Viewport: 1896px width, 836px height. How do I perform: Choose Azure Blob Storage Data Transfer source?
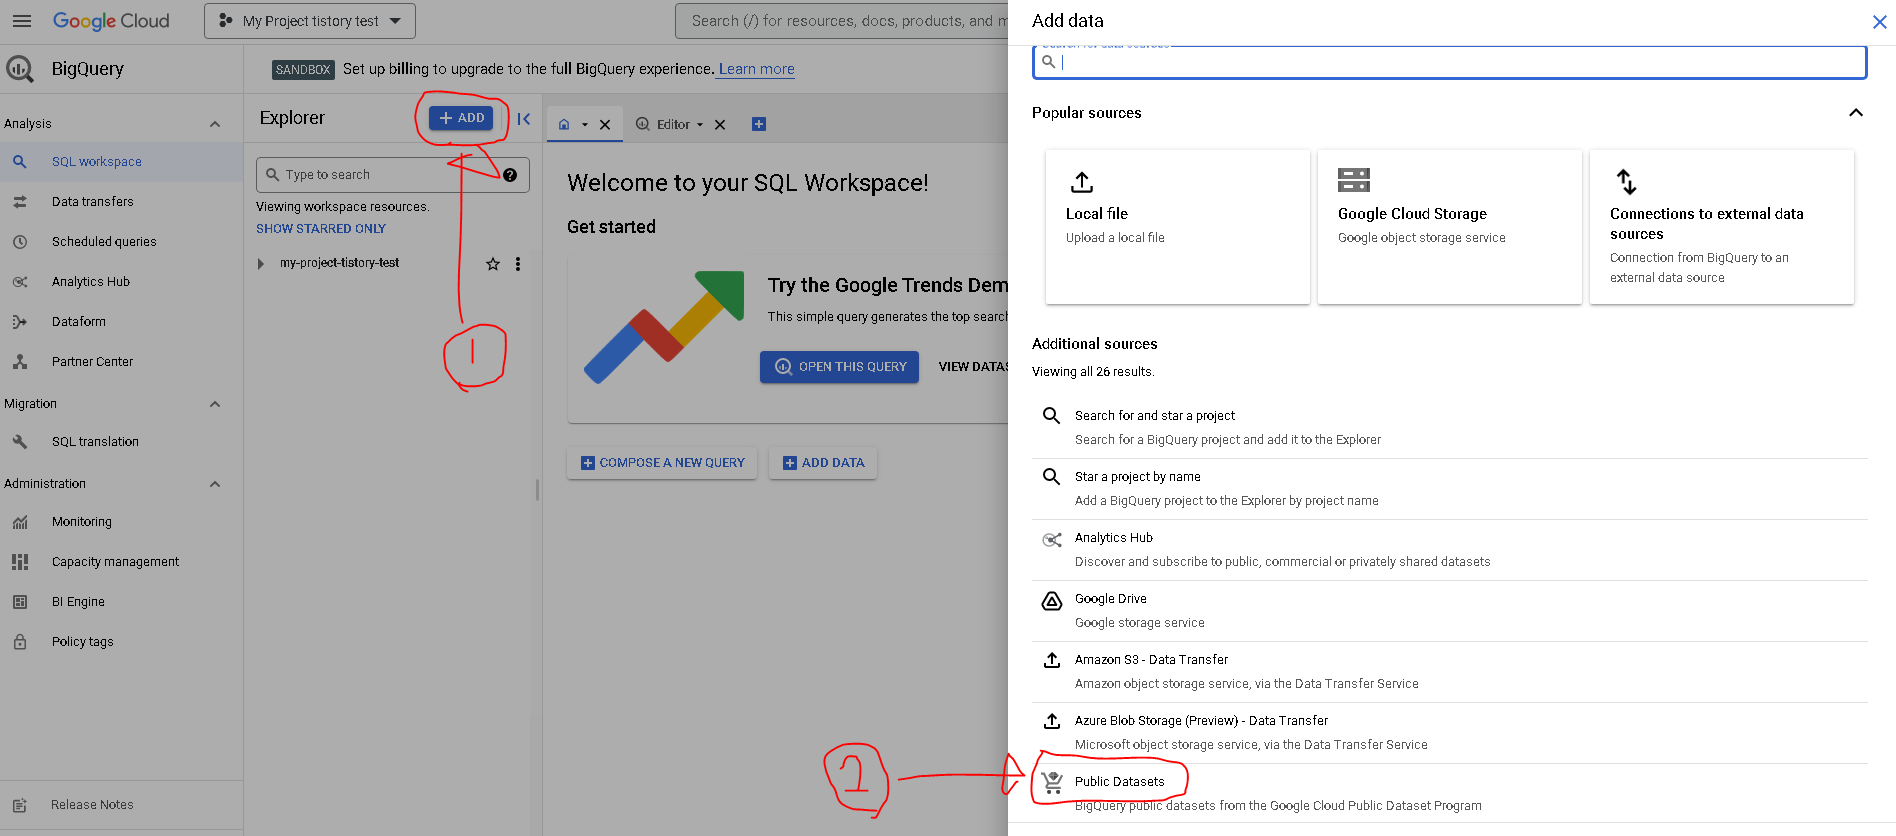[x=1450, y=733]
